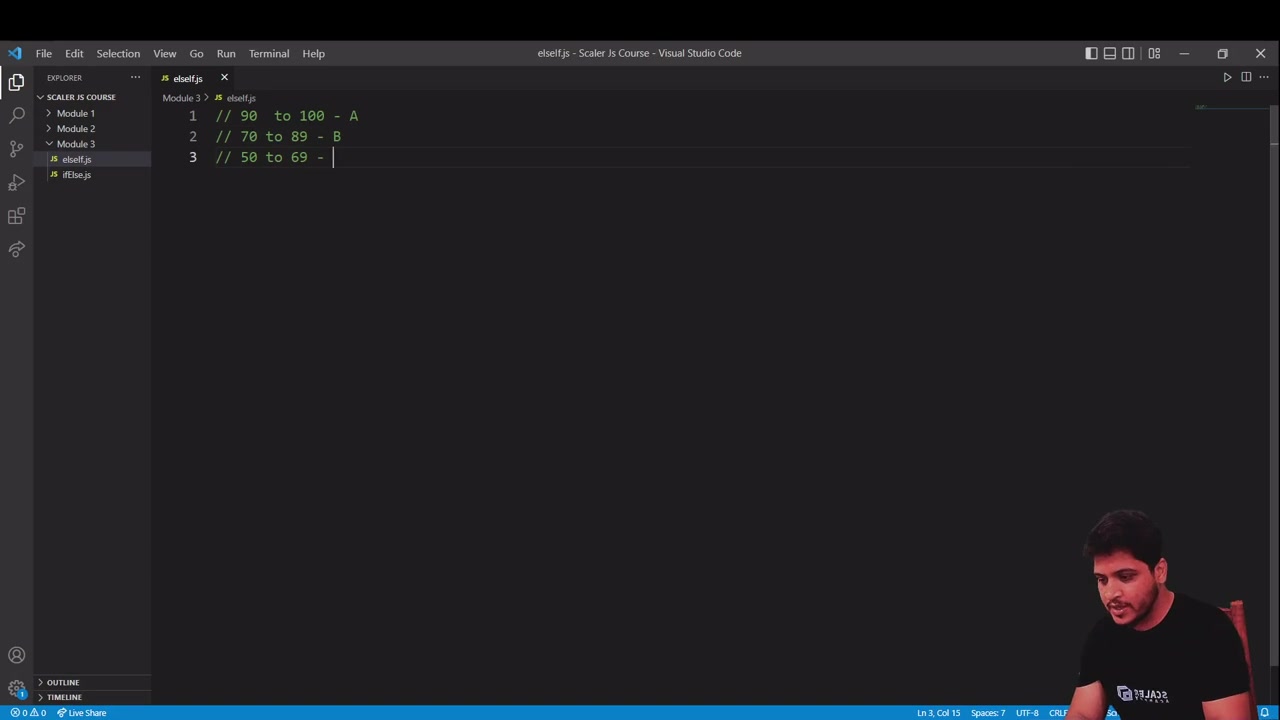Screen dimensions: 1280x720
Task: Expand the Module 1 folder
Action: click(75, 113)
